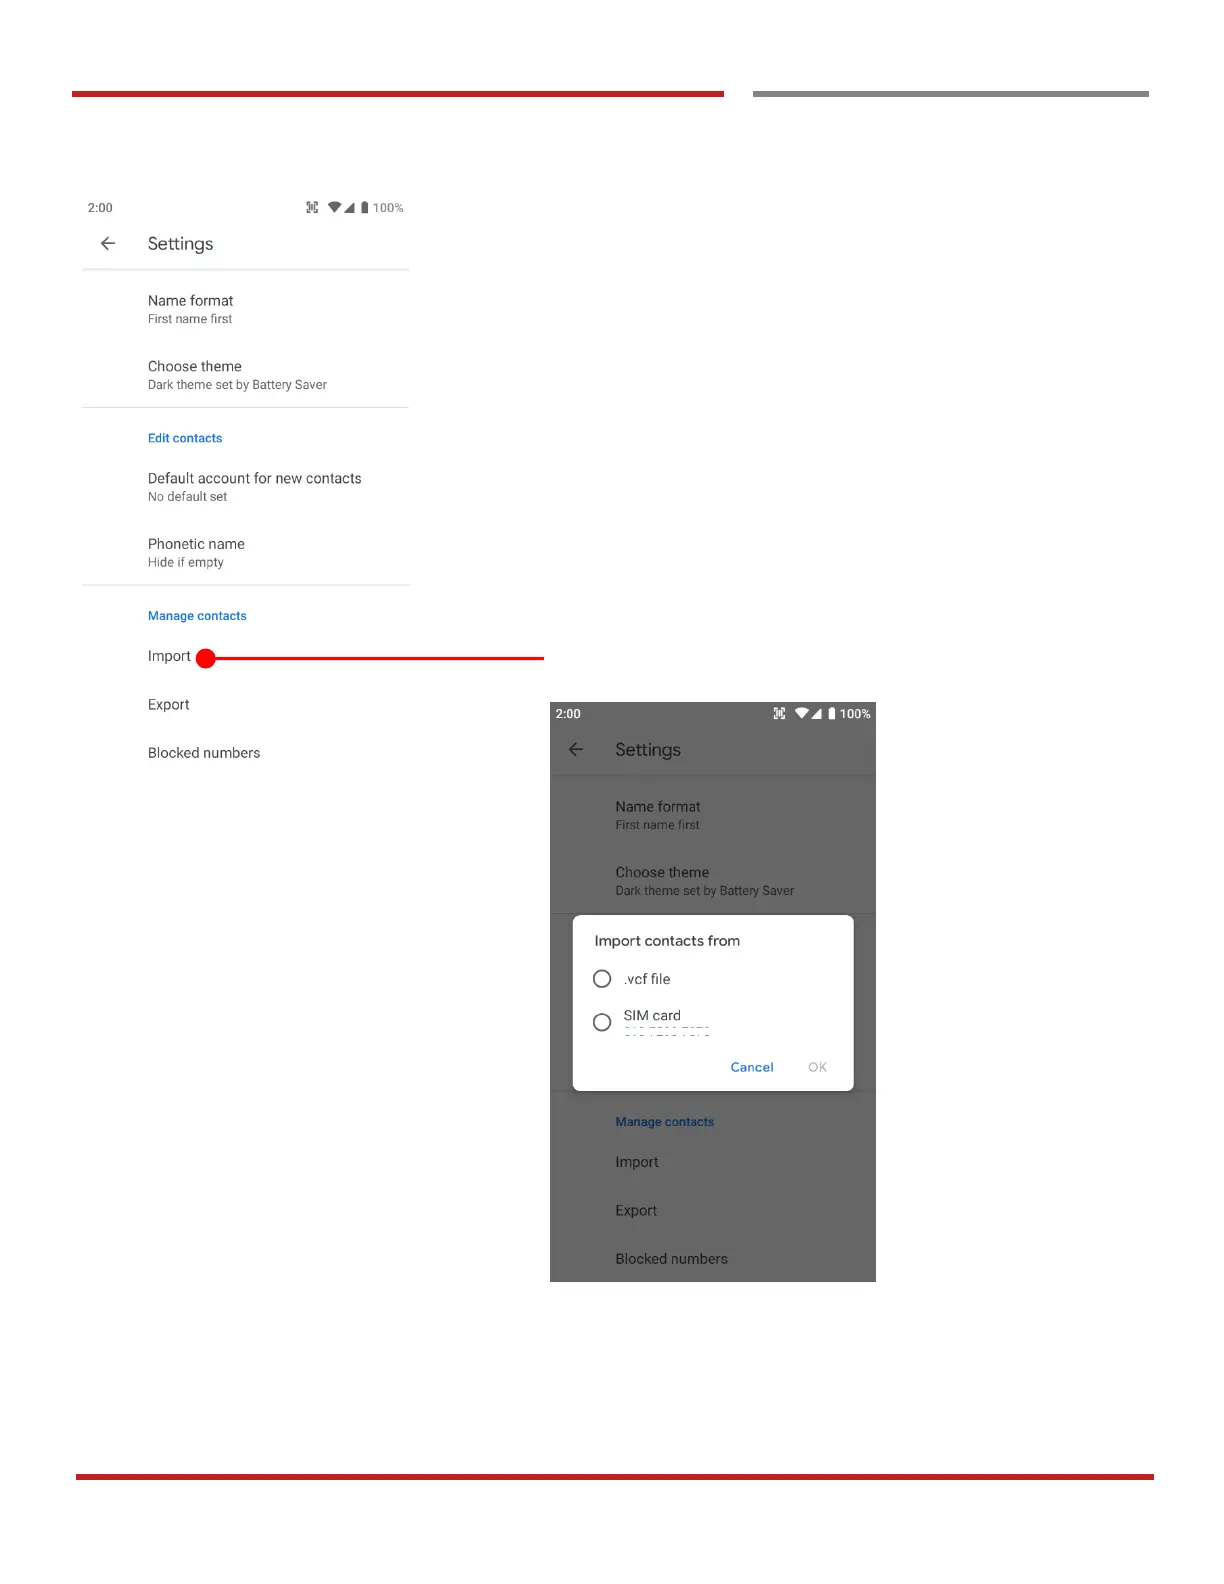Viewport: 1224px width, 1584px height.
Task: Tap cellular signal icon in left status bar
Action: 349,208
